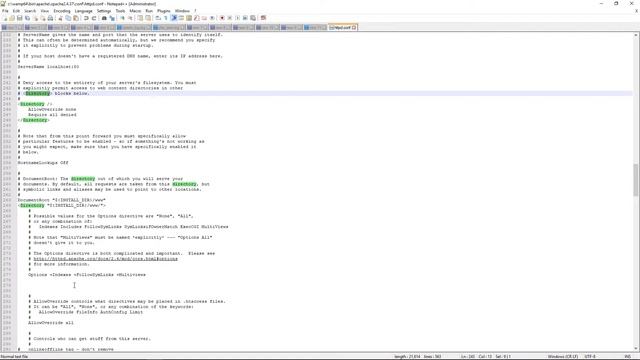Open the Encoding menu
Viewport: 640px width, 360px height.
click(x=62, y=11)
